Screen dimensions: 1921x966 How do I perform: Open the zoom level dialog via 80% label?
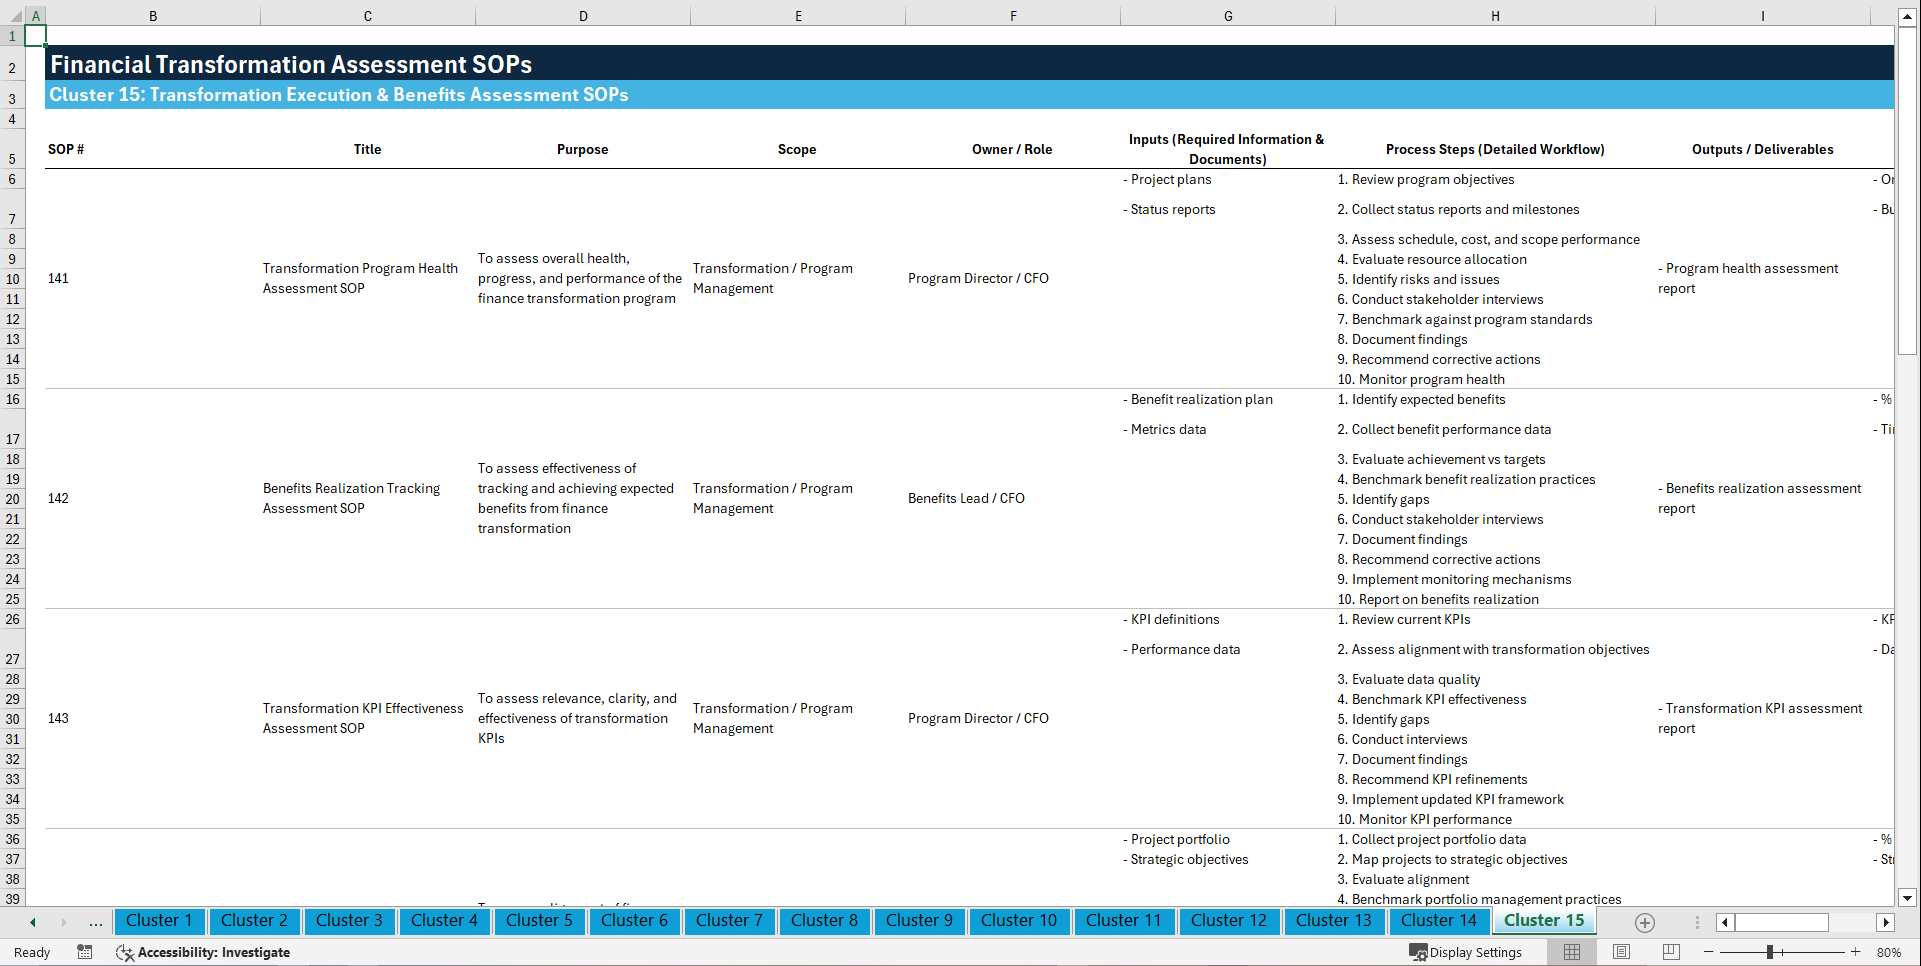tap(1889, 952)
